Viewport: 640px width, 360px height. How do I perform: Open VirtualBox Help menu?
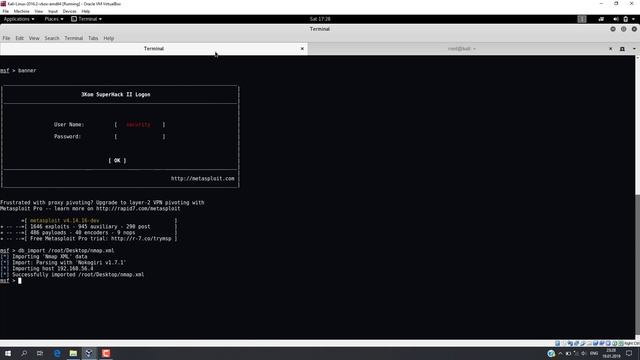pos(86,11)
